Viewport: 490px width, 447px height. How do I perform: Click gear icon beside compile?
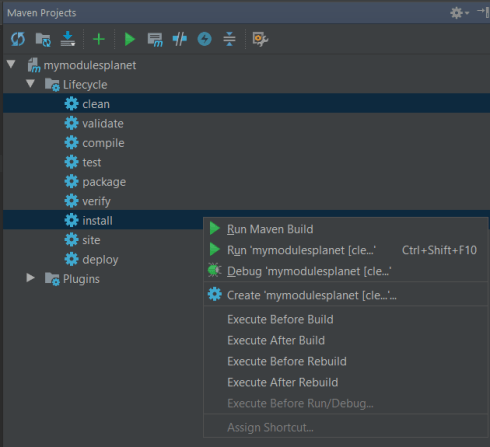(x=71, y=143)
